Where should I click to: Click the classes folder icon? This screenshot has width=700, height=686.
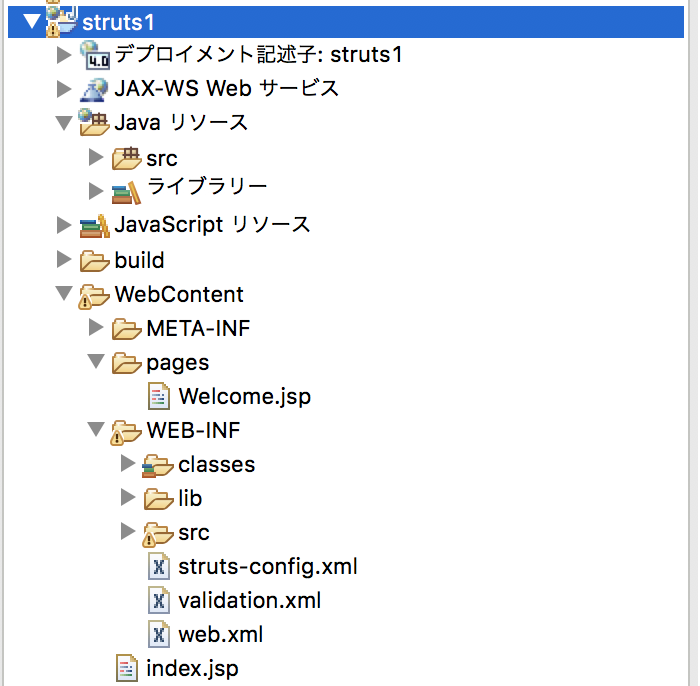click(158, 466)
